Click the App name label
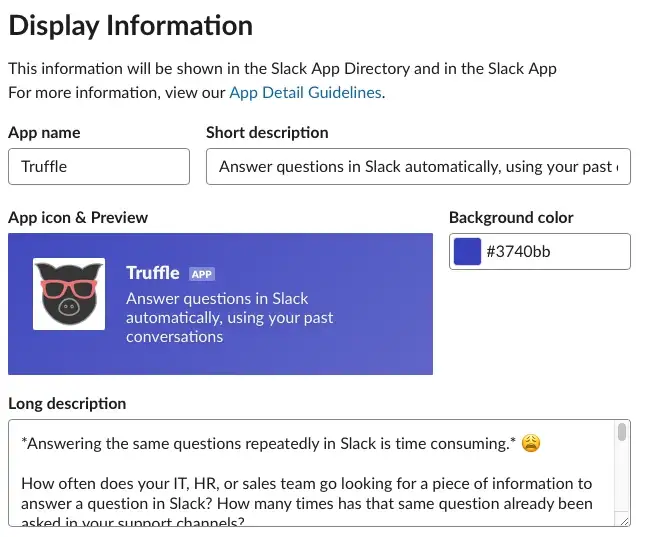The height and width of the screenshot is (537, 650). click(44, 133)
